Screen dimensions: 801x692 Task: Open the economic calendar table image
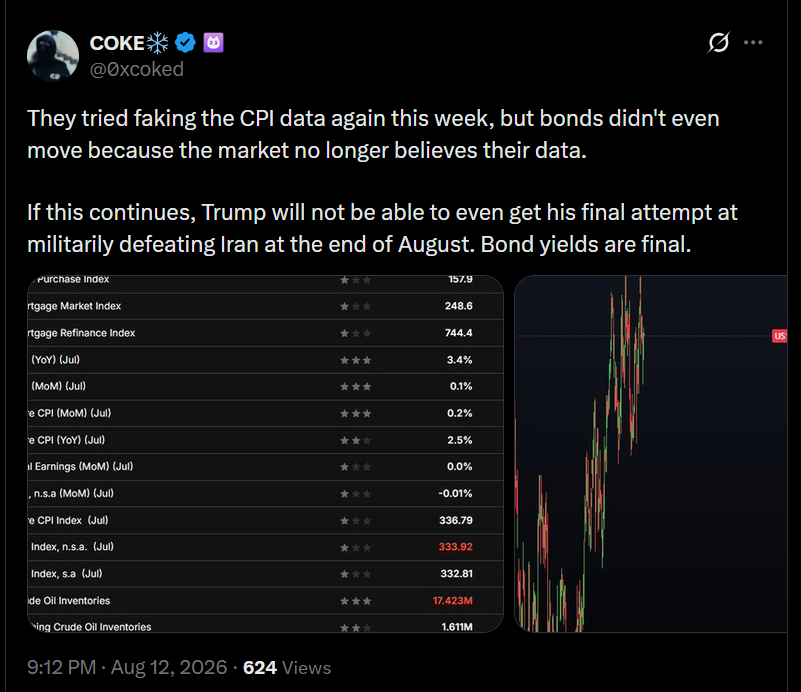[x=265, y=454]
